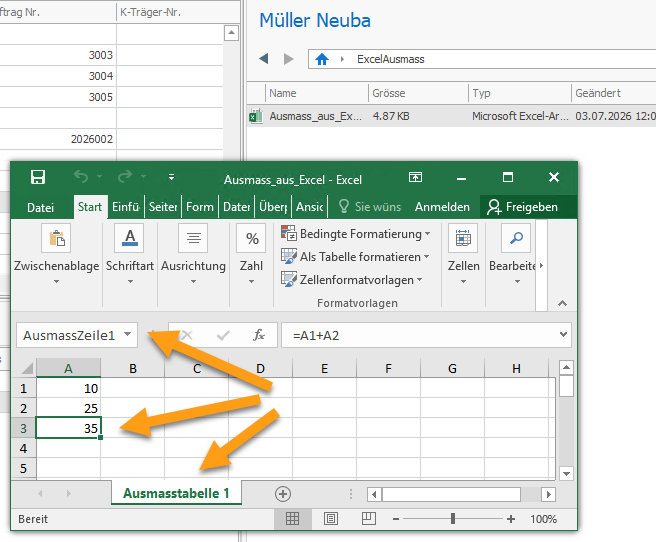Click the Excel vertical scrollbar up arrow

tap(566, 368)
